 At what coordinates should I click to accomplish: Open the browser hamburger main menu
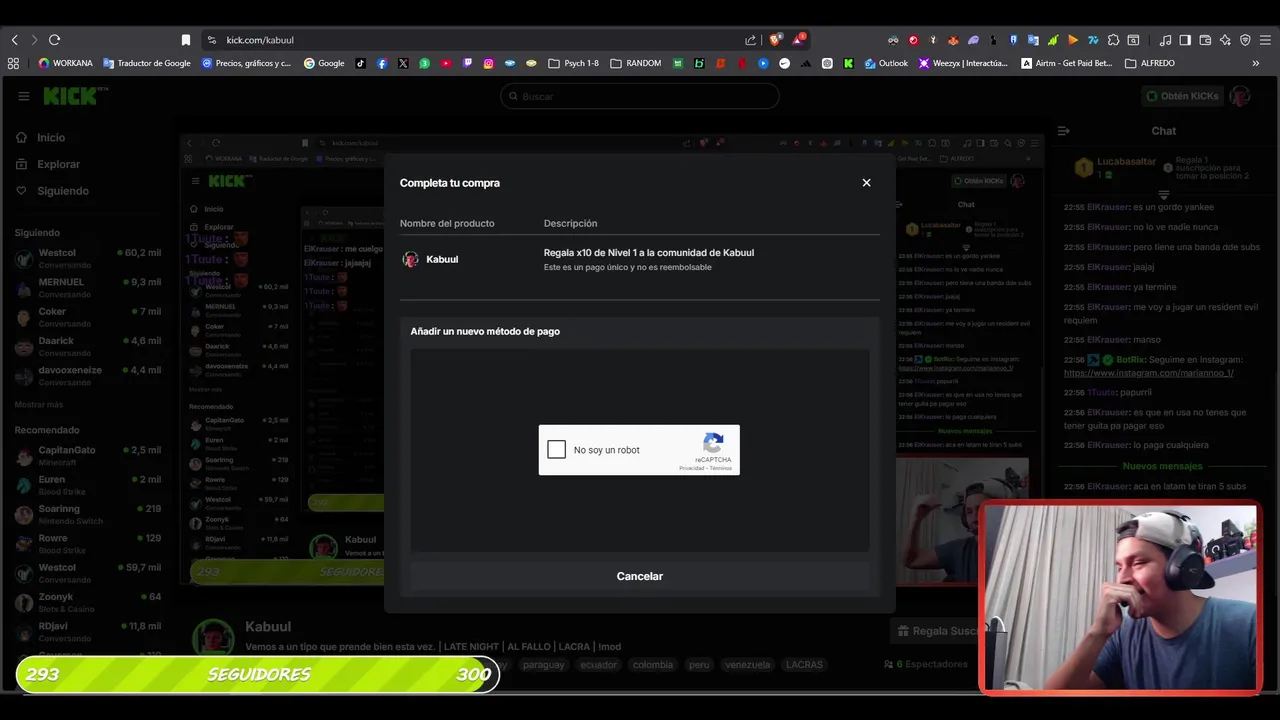click(1265, 40)
